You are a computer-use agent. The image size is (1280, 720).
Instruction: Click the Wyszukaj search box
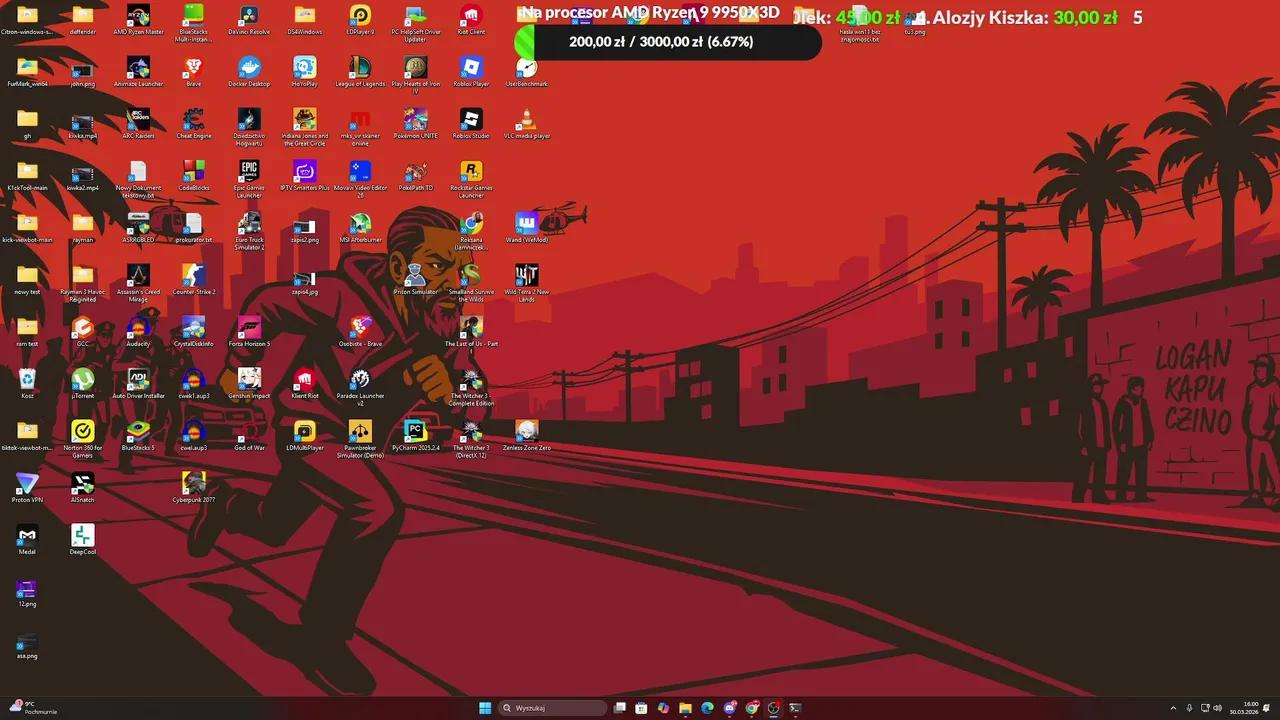point(553,707)
